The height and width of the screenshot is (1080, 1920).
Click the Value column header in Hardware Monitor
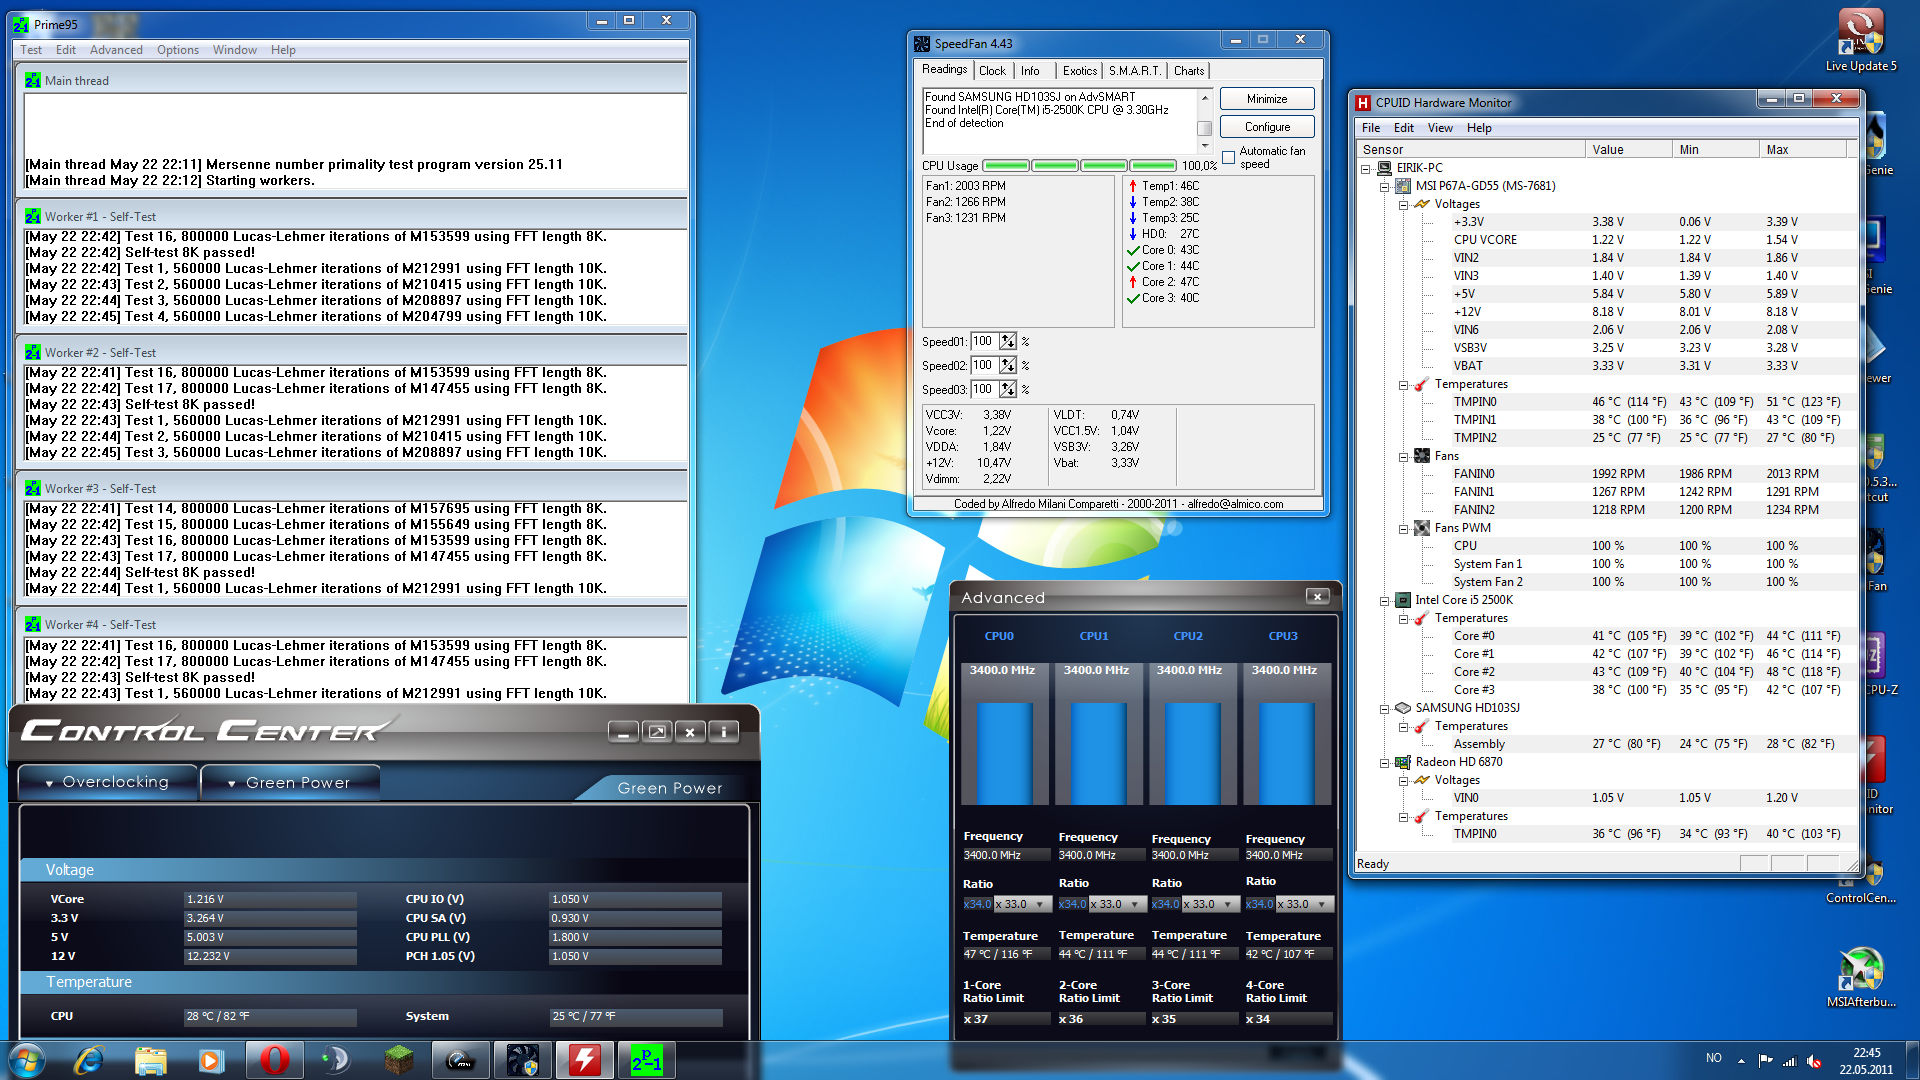[x=1628, y=150]
